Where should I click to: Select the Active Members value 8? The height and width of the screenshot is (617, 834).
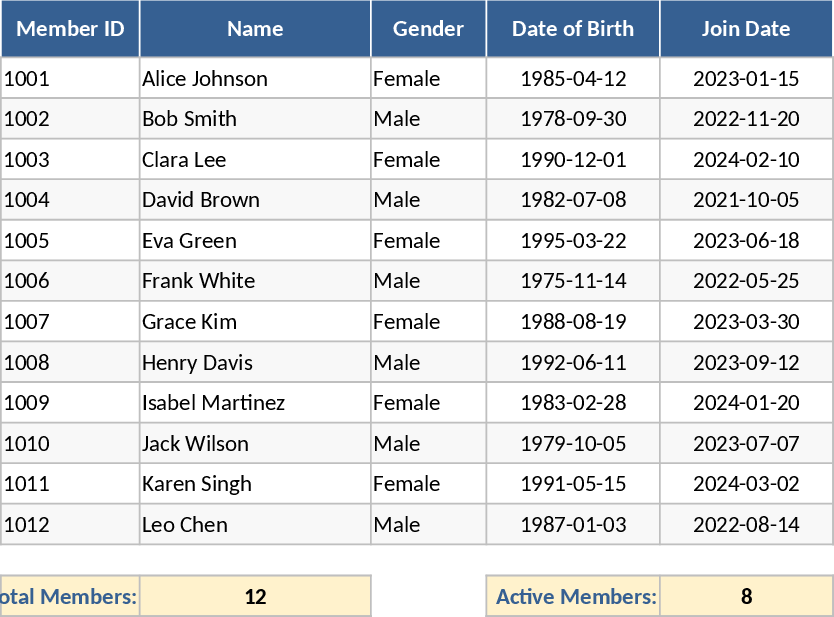746,597
